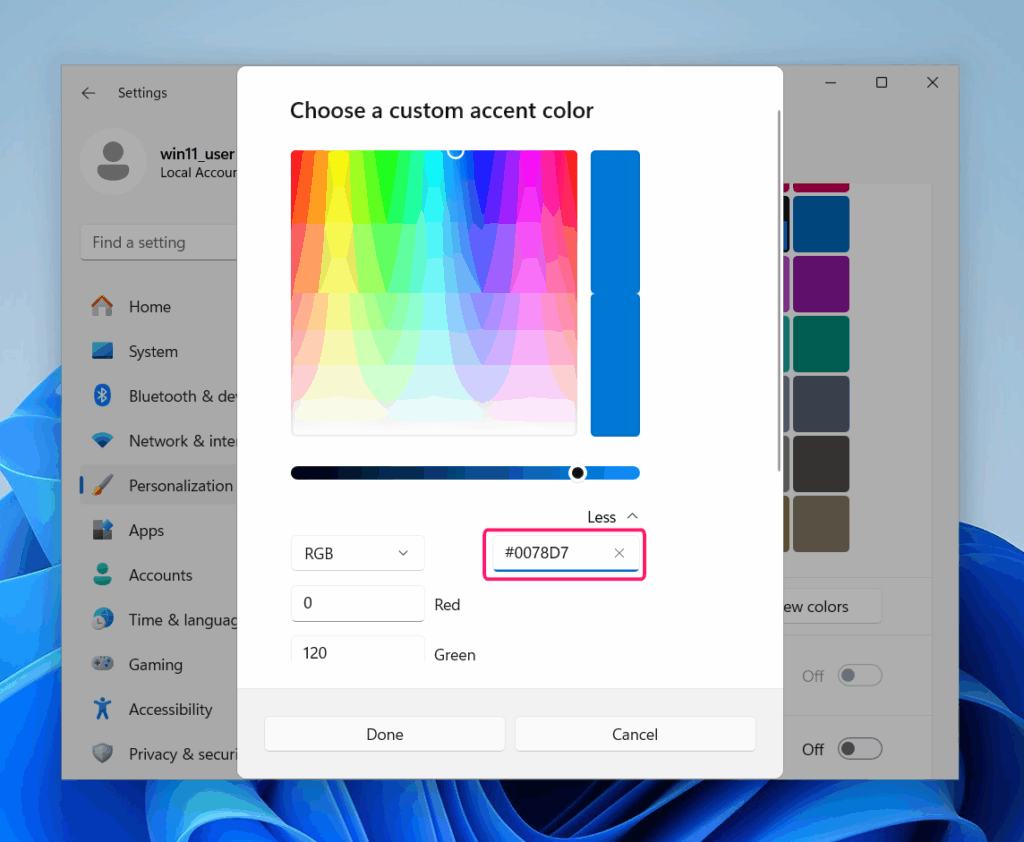Open Home in the Settings sidebar
The height and width of the screenshot is (842, 1024).
(150, 306)
